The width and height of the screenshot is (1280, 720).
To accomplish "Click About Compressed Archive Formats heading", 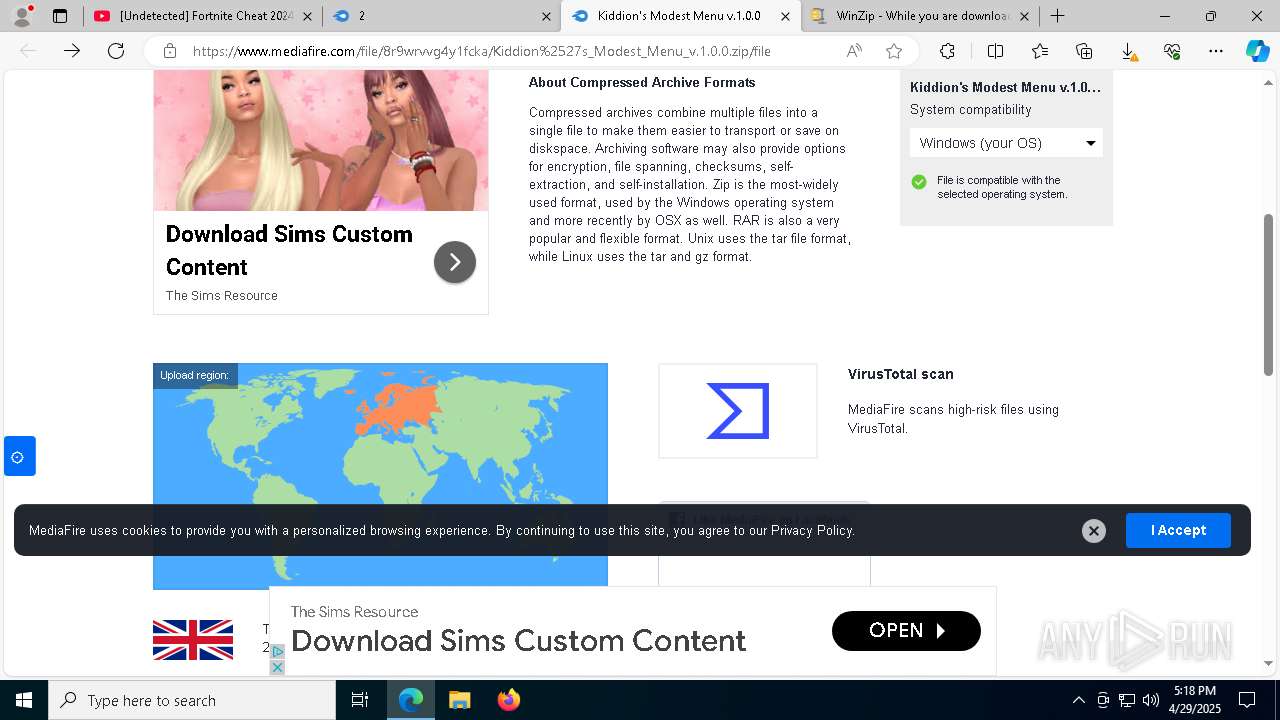I will 642,82.
